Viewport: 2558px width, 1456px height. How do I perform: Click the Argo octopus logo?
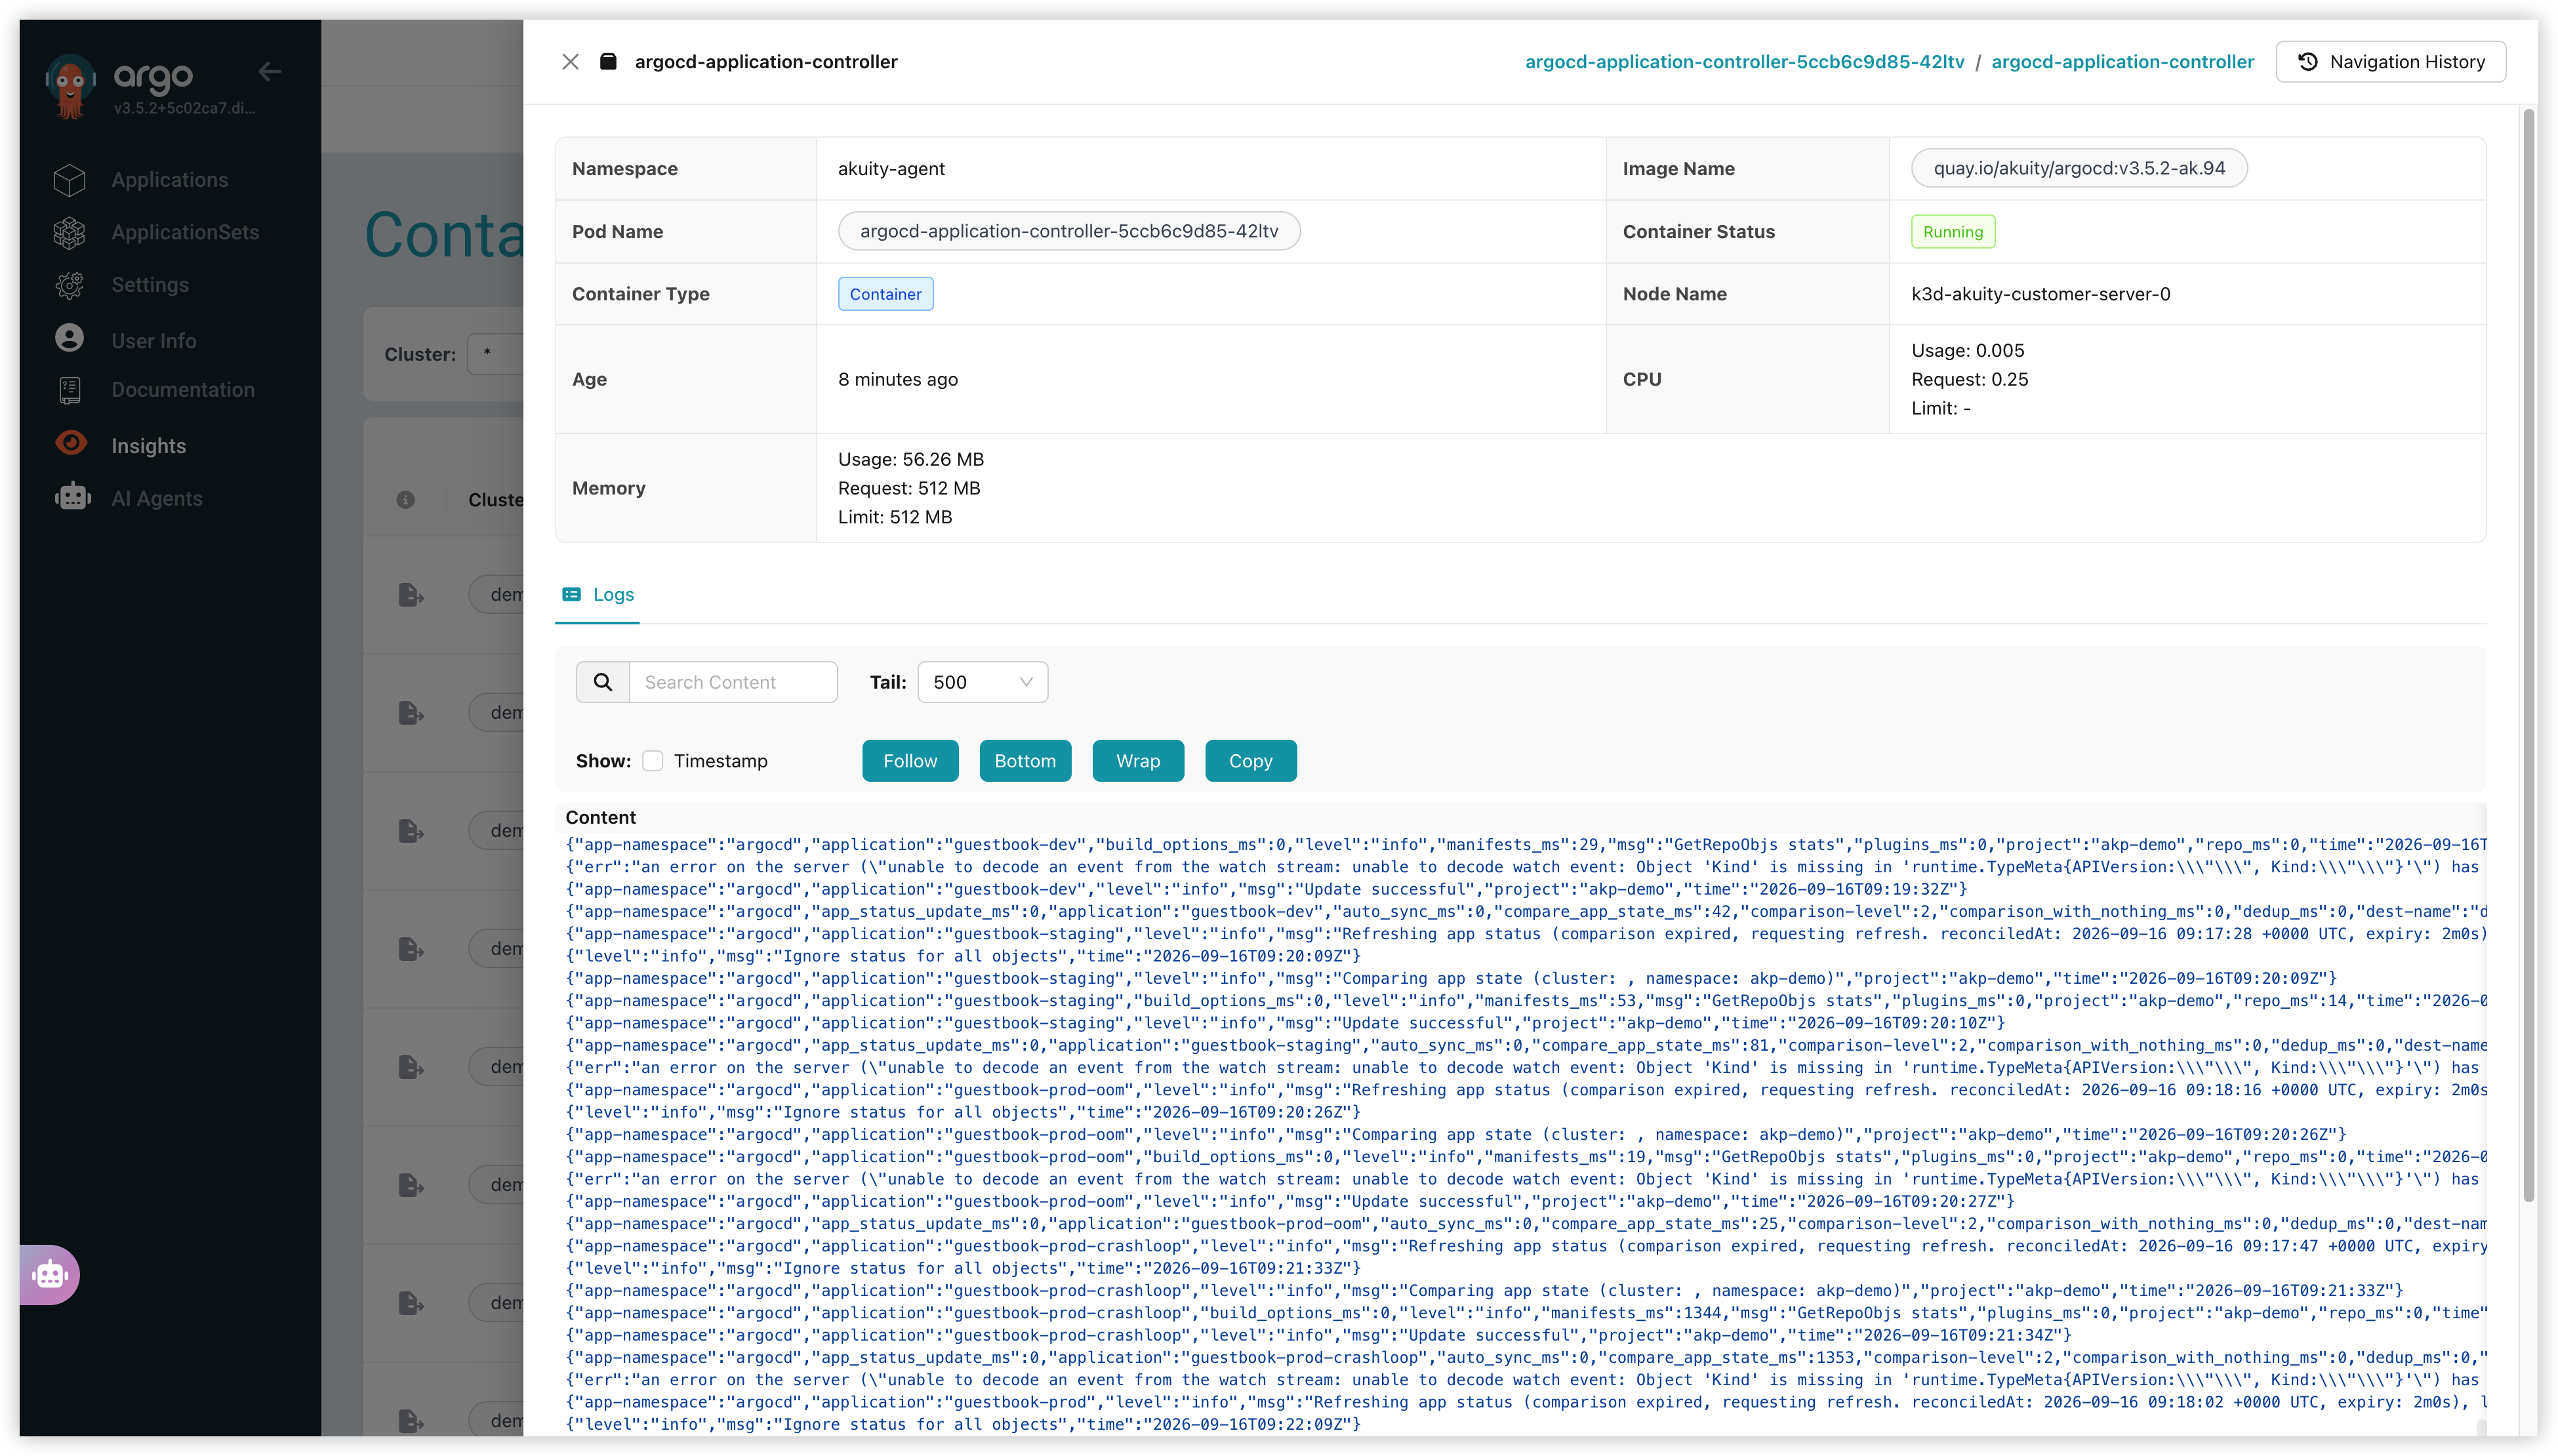click(x=70, y=86)
